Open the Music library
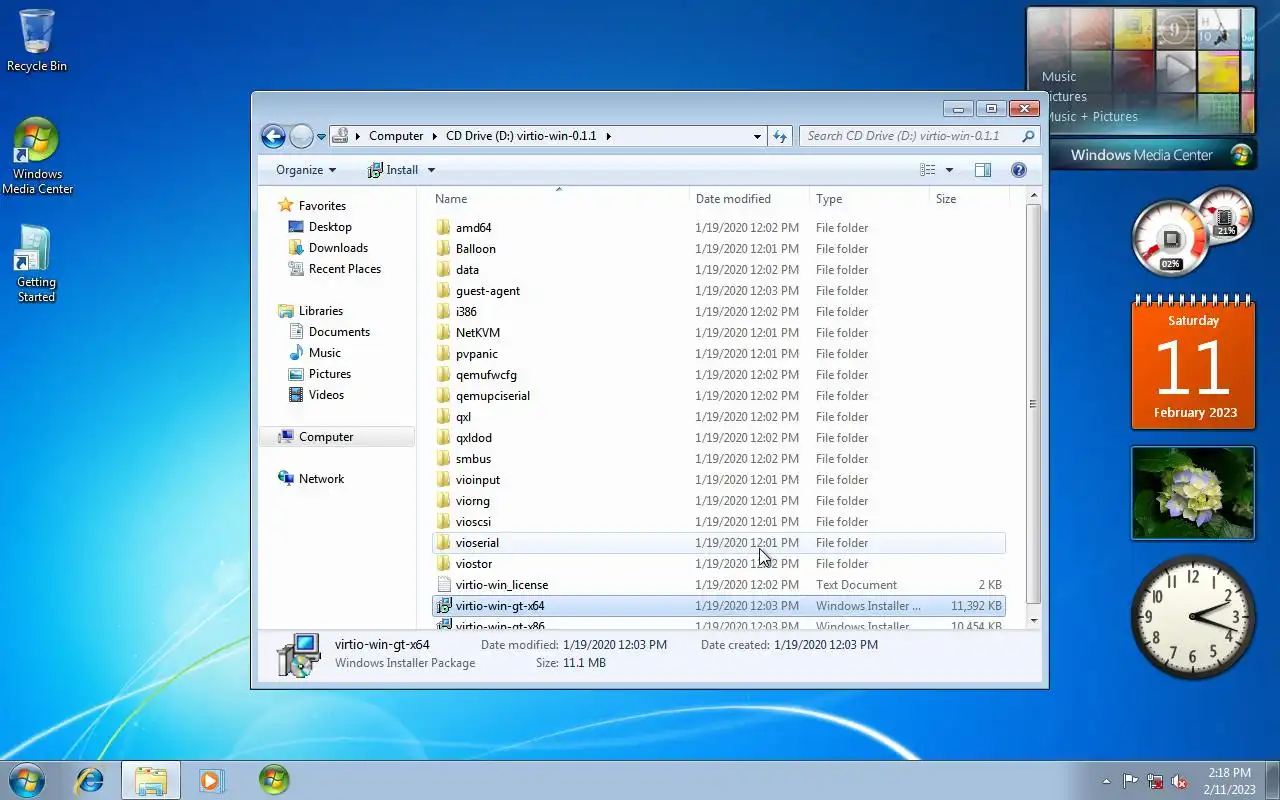The width and height of the screenshot is (1280, 800). pyautogui.click(x=324, y=353)
